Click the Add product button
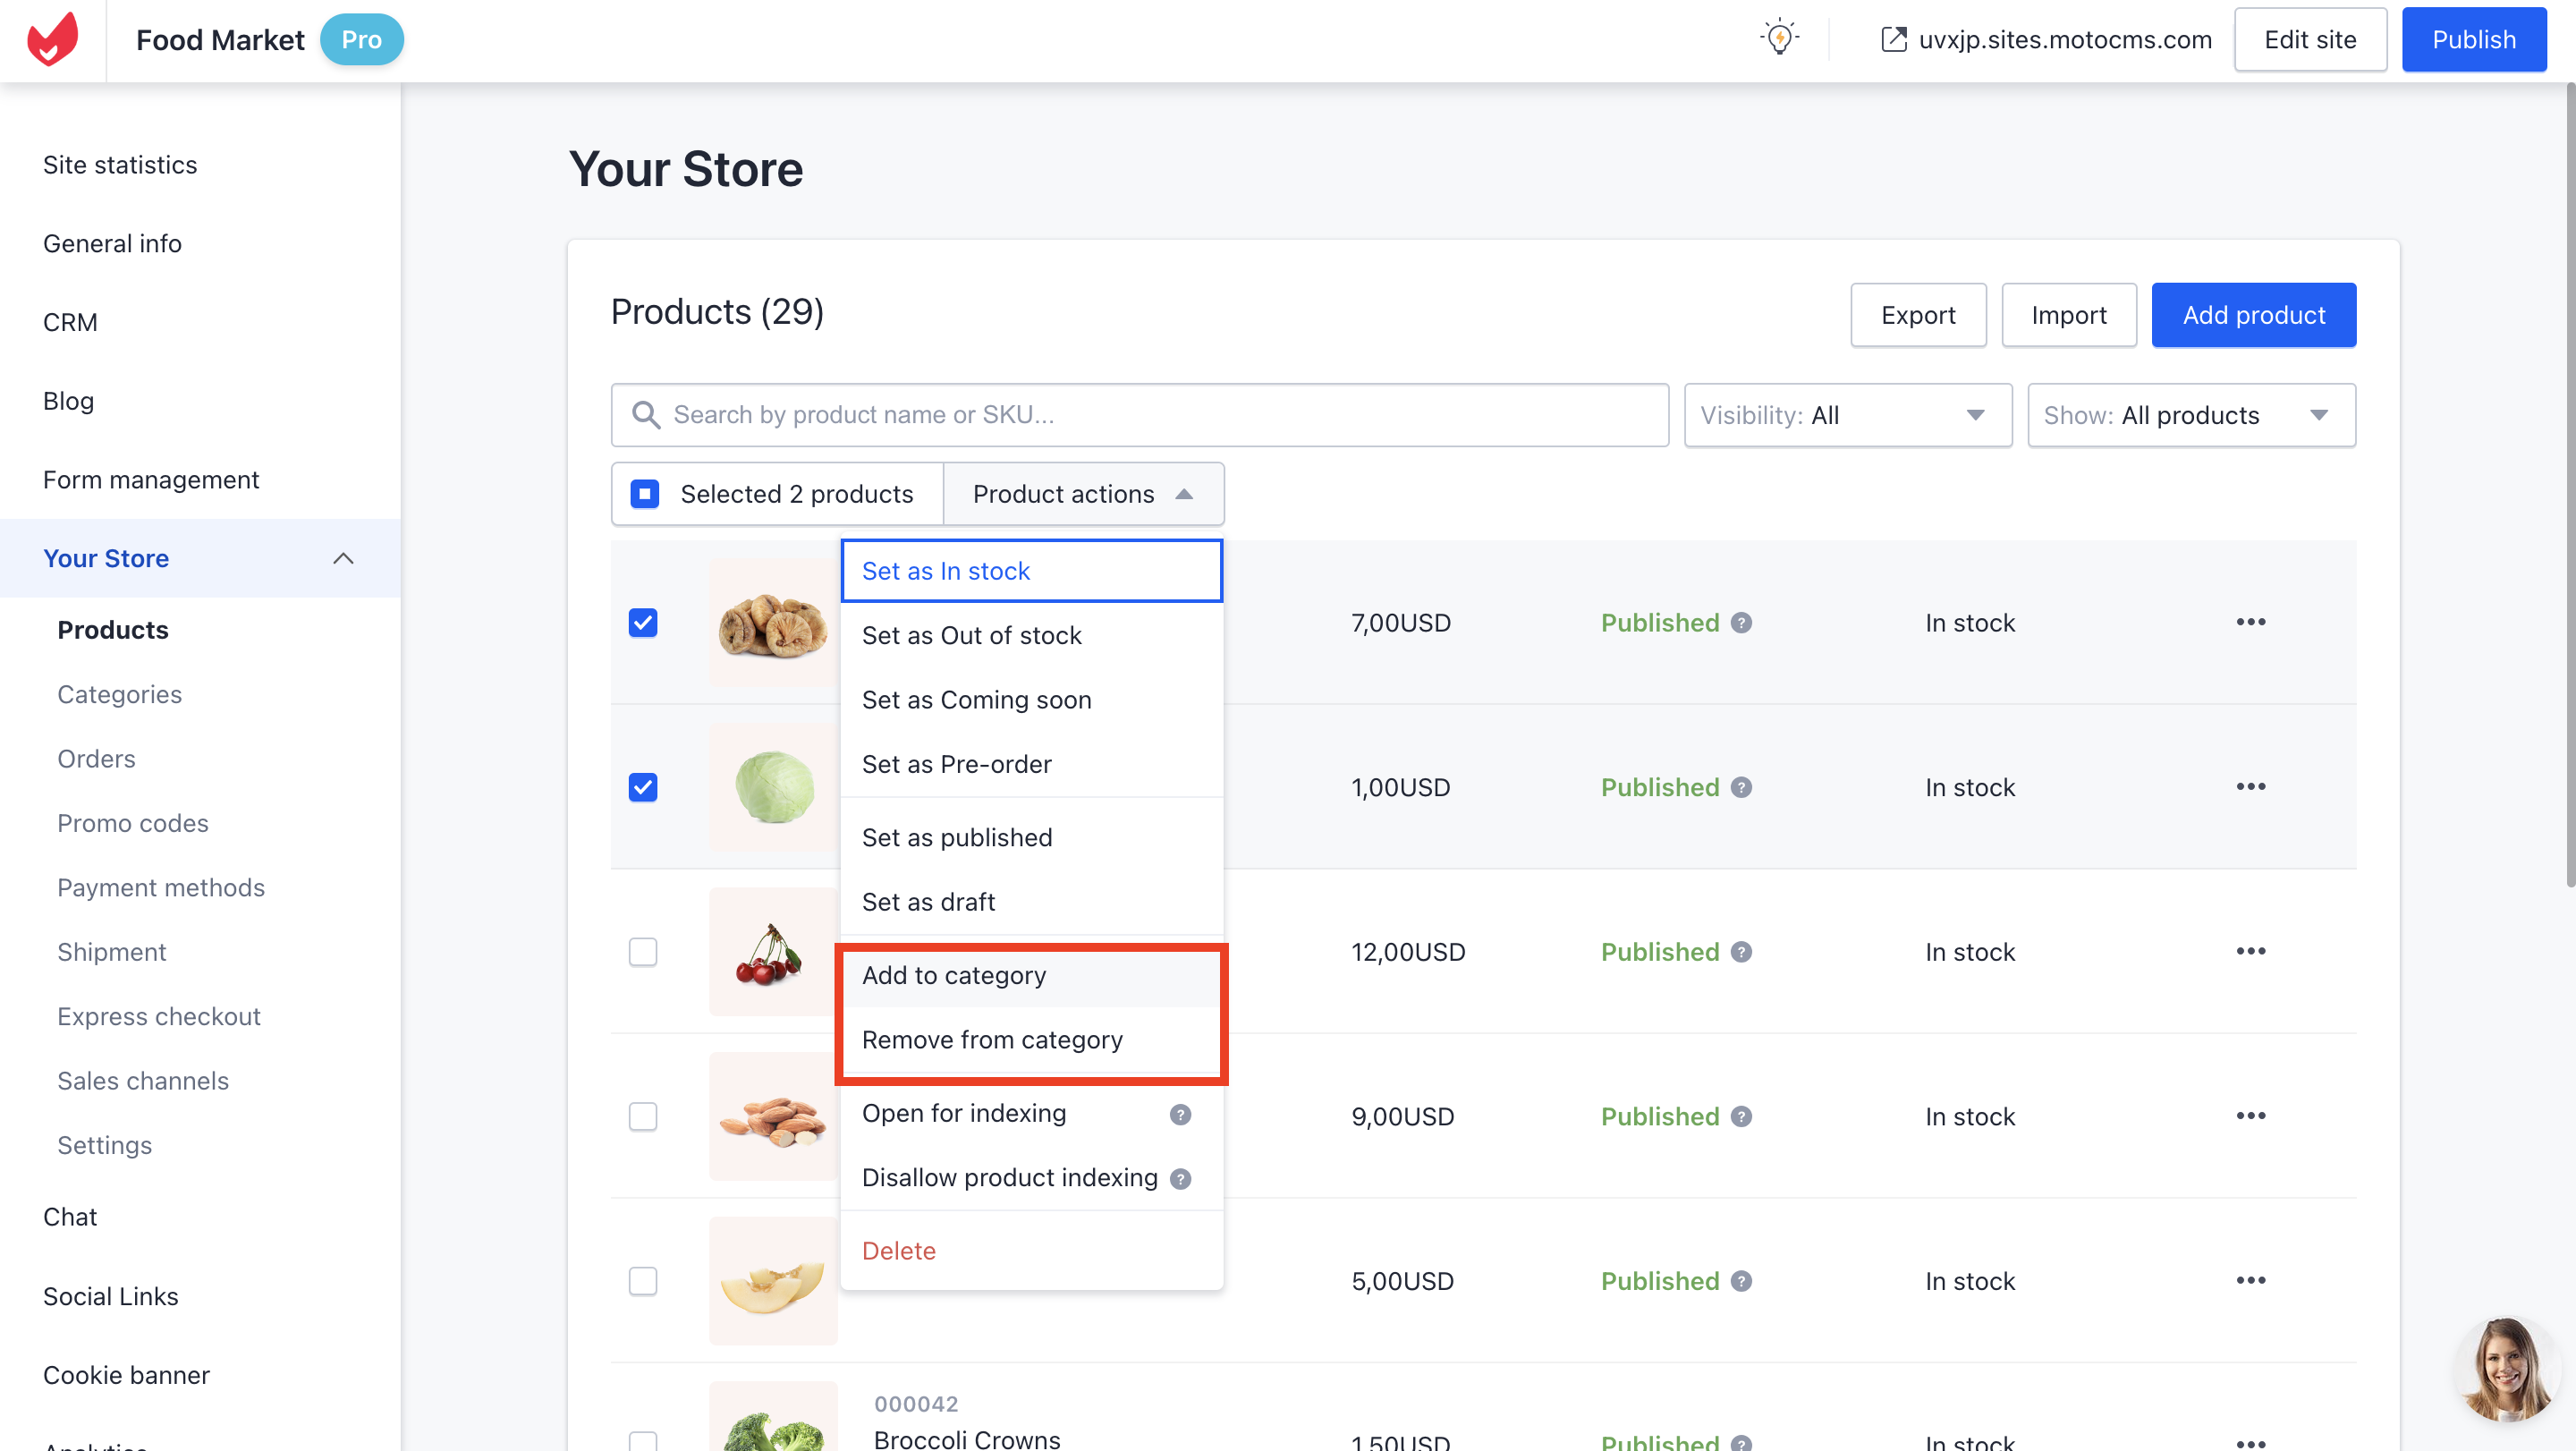The height and width of the screenshot is (1451, 2576). (x=2253, y=315)
